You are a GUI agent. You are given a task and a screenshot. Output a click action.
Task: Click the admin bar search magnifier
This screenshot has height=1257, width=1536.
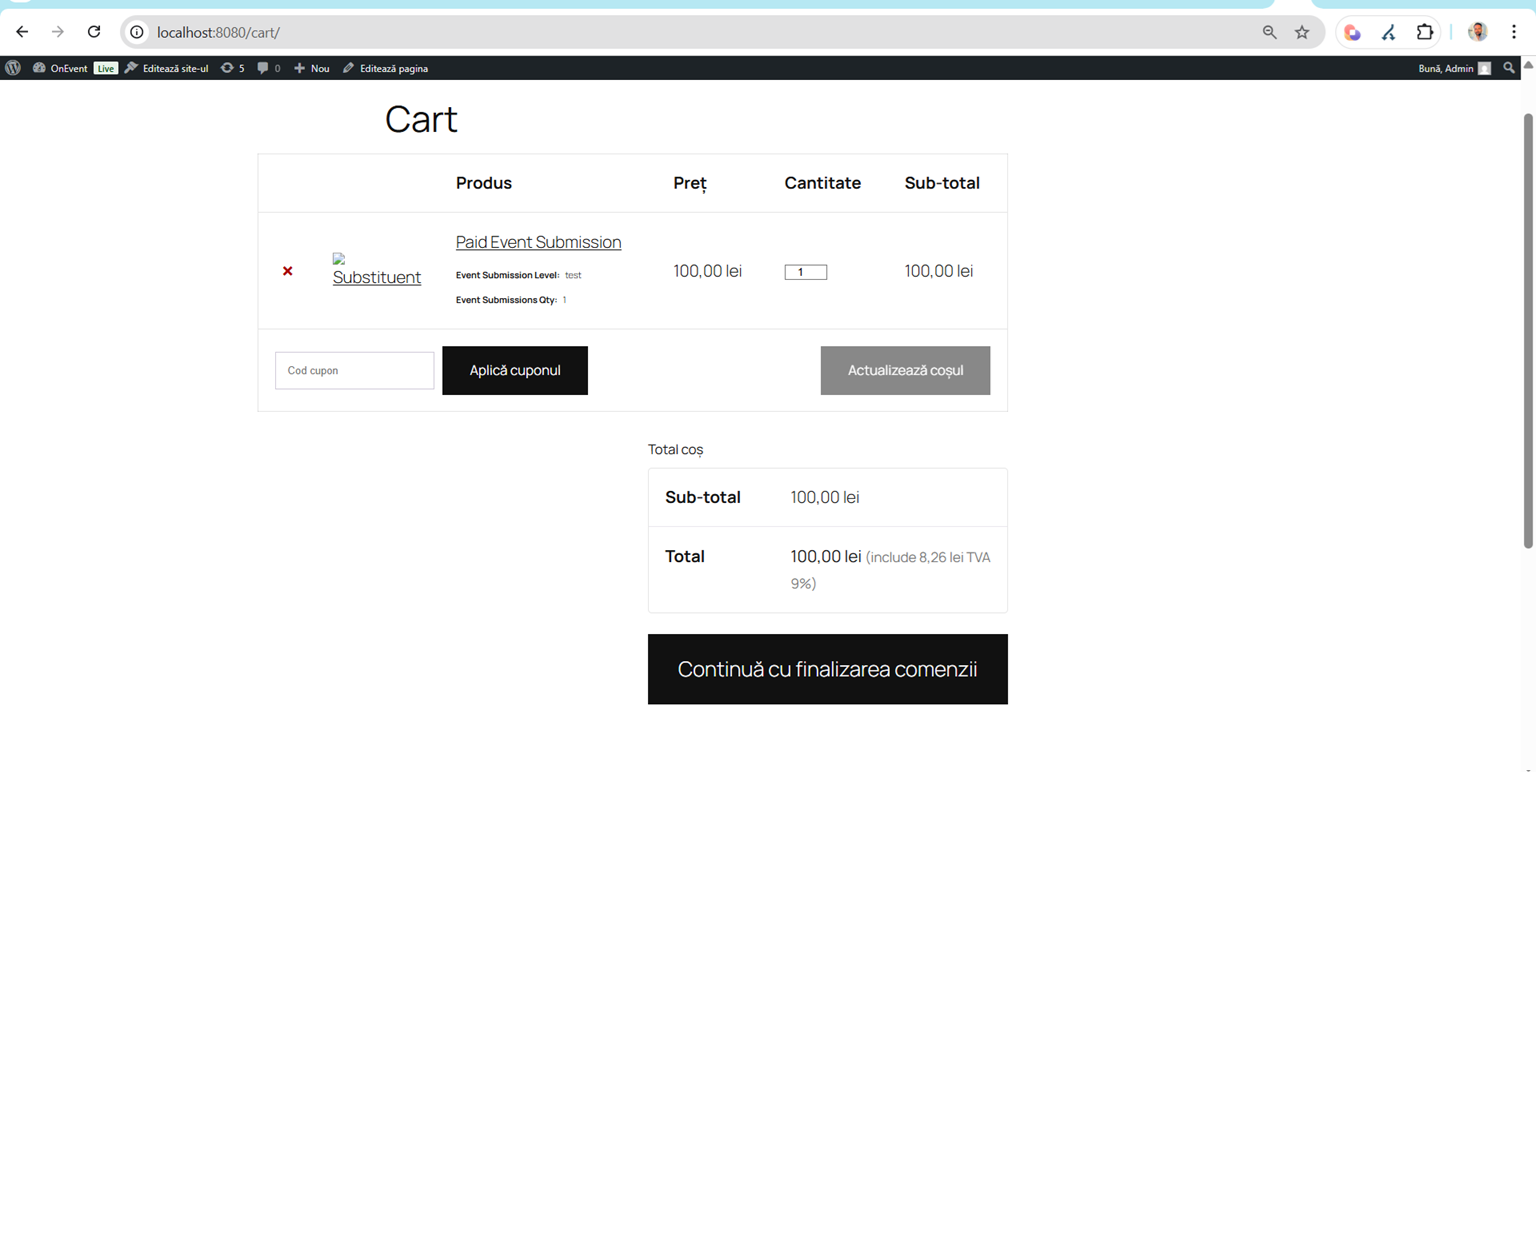click(1509, 68)
